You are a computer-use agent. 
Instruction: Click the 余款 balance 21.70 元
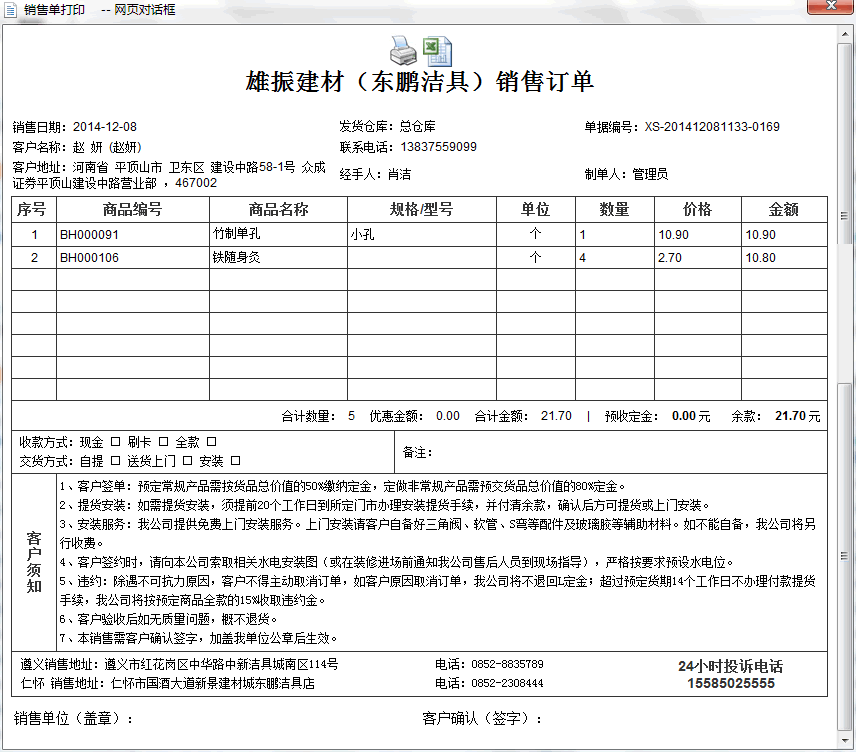coord(798,416)
